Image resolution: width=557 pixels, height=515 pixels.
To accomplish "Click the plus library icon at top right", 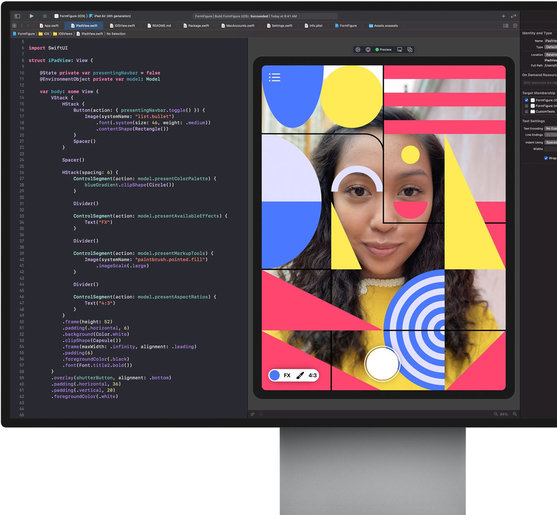I will click(x=503, y=16).
